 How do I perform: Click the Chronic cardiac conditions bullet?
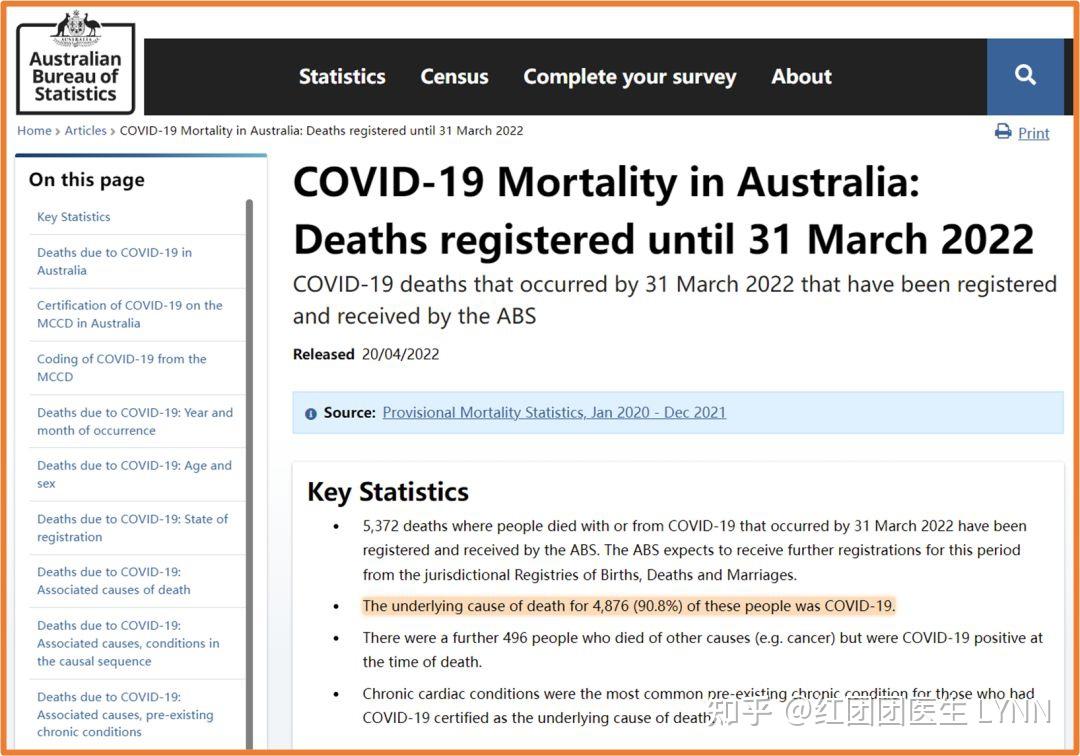pyautogui.click(x=698, y=706)
